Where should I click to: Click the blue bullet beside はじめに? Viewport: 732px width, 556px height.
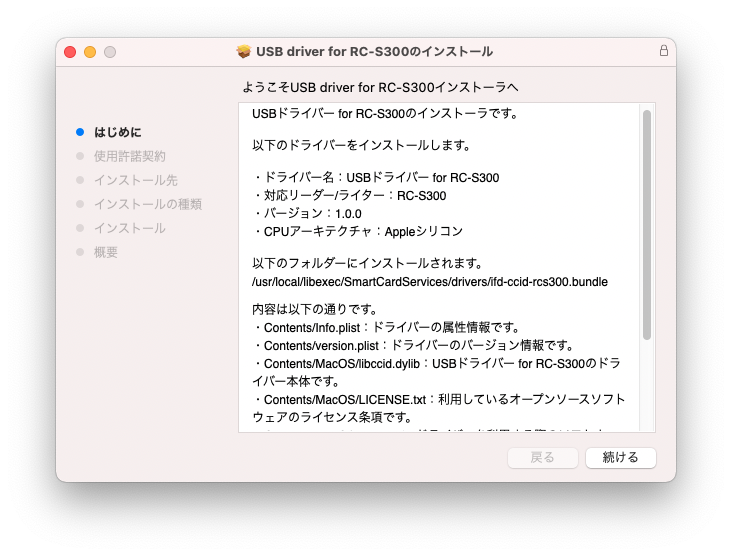pos(80,132)
